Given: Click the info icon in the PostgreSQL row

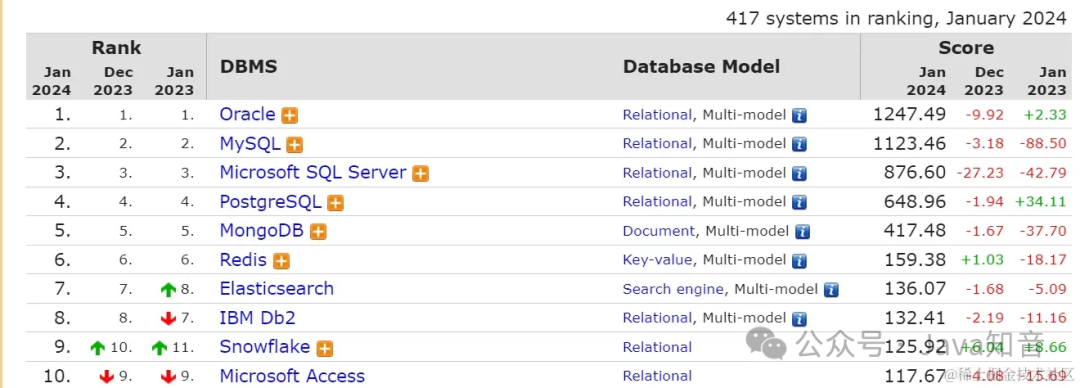Looking at the screenshot, I should pyautogui.click(x=799, y=203).
